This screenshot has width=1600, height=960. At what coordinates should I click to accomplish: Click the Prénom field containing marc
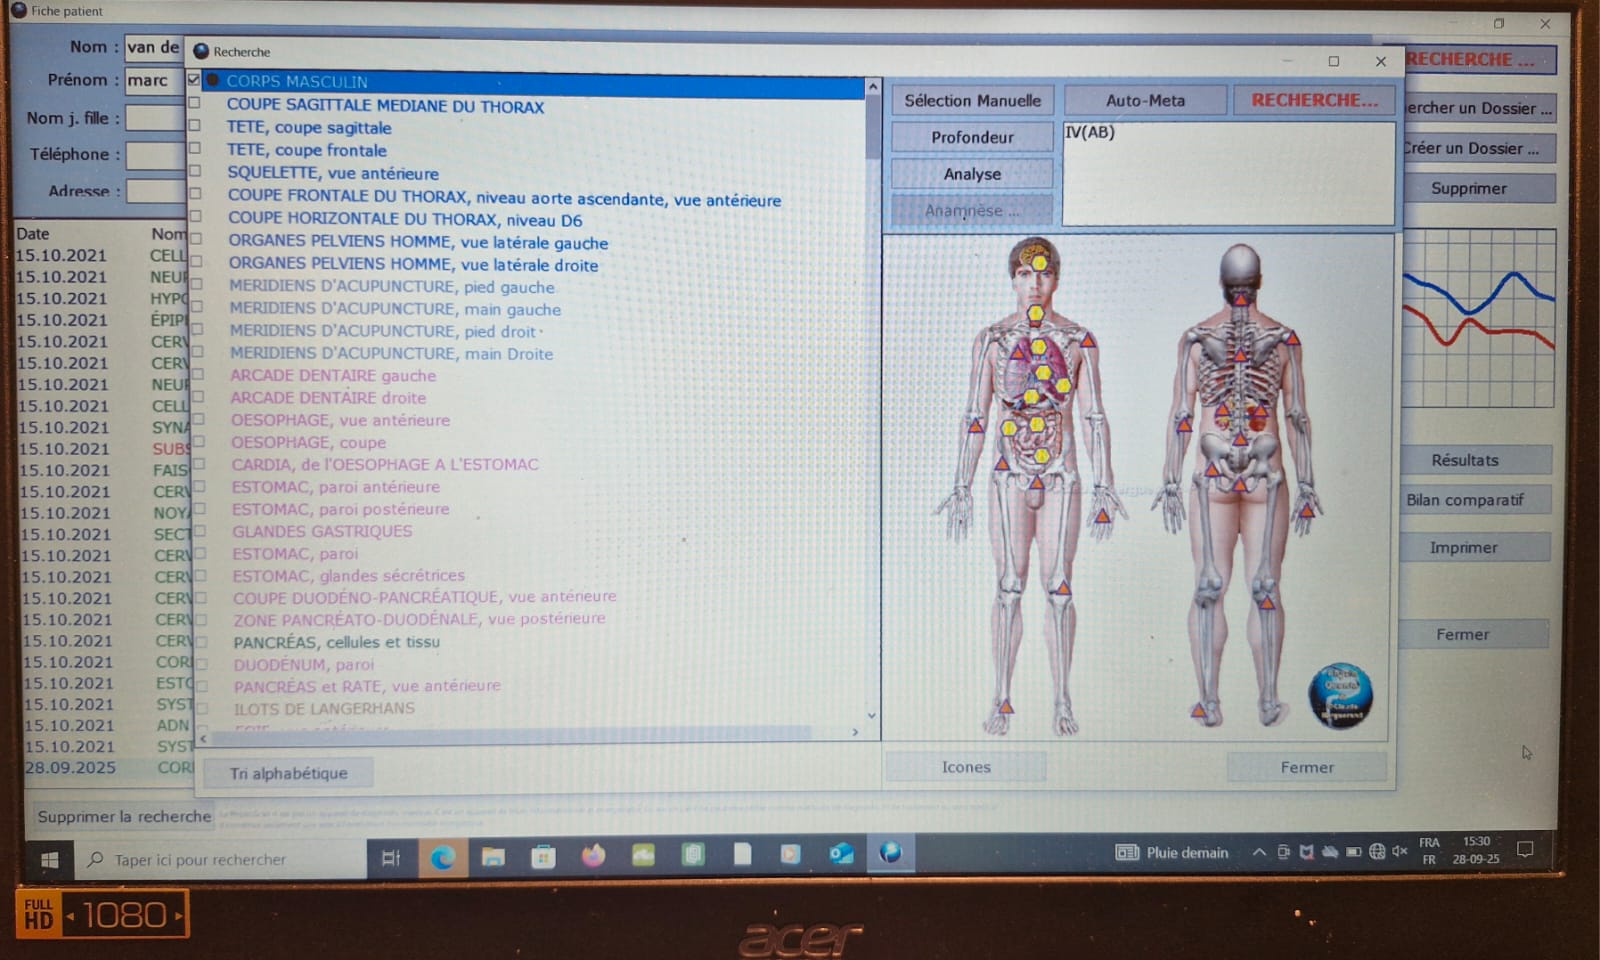coord(154,81)
